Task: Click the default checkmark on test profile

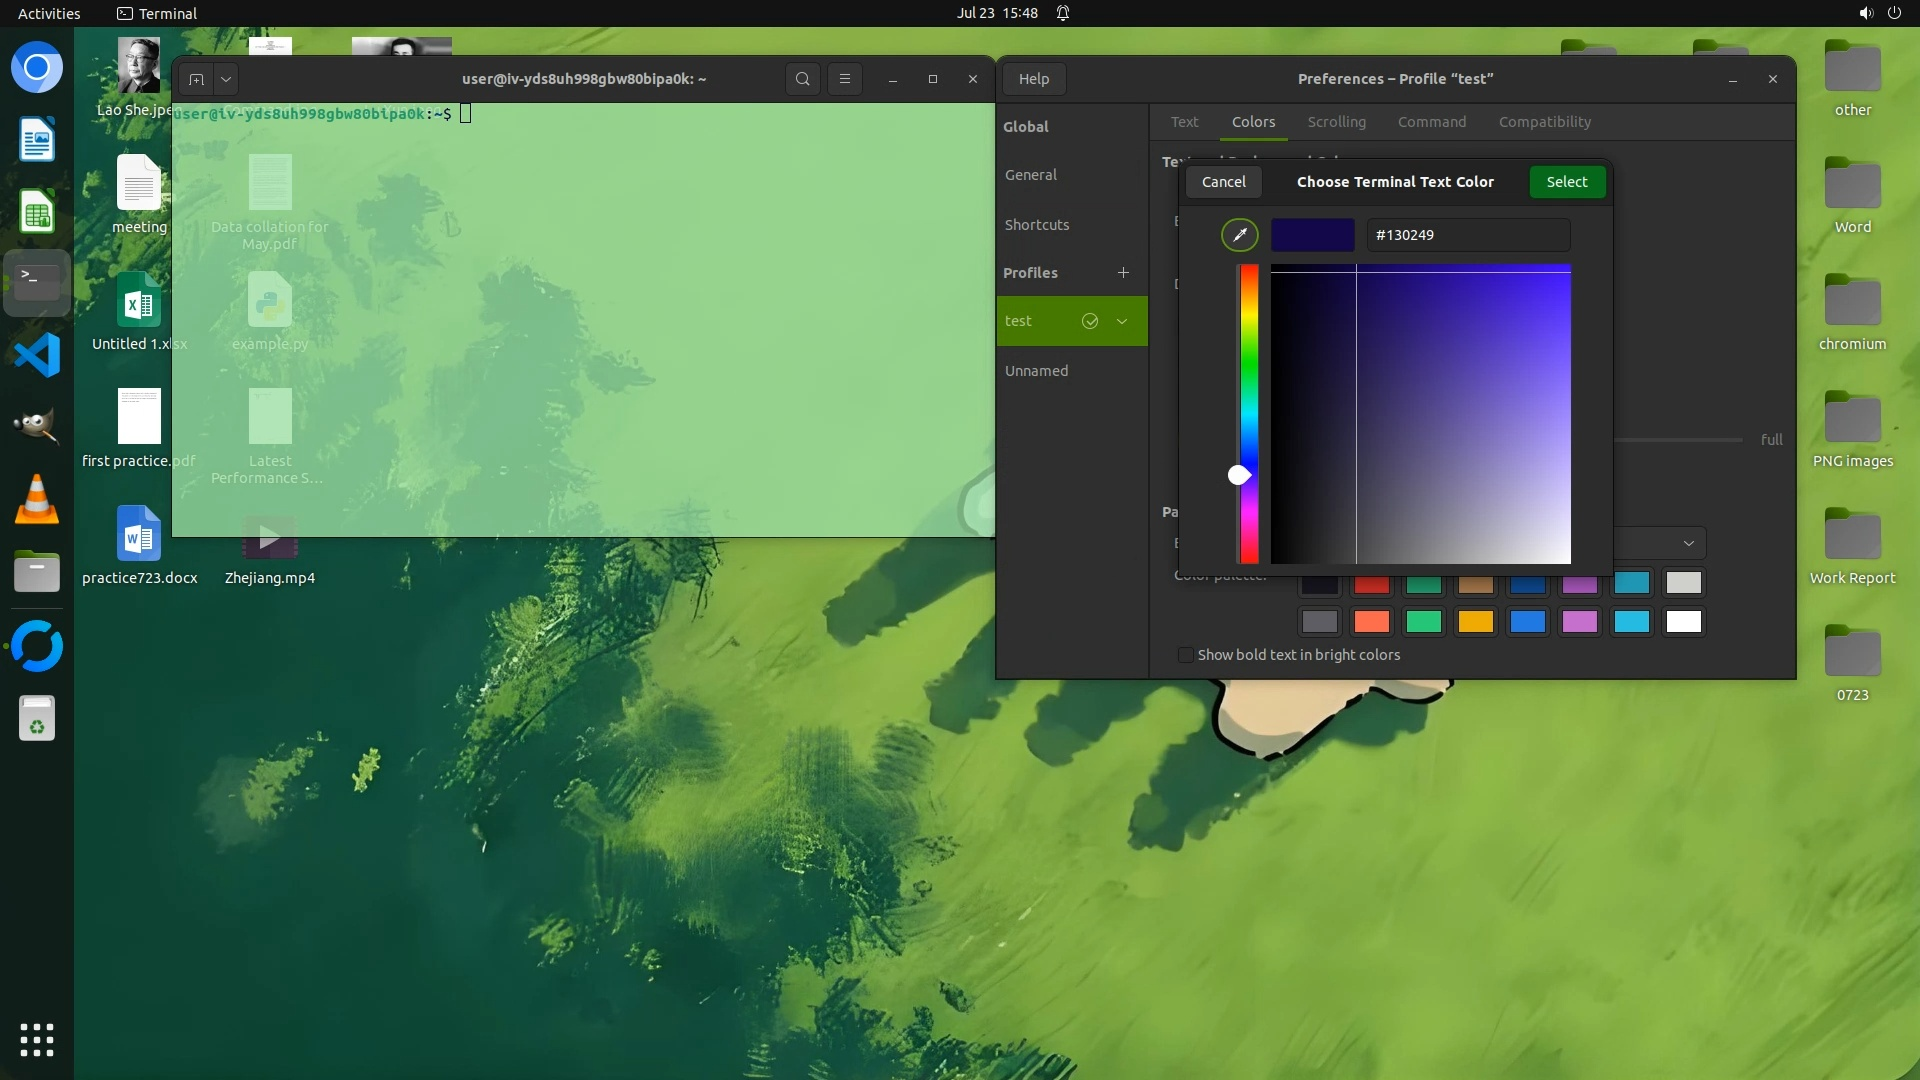Action: pyautogui.click(x=1090, y=321)
